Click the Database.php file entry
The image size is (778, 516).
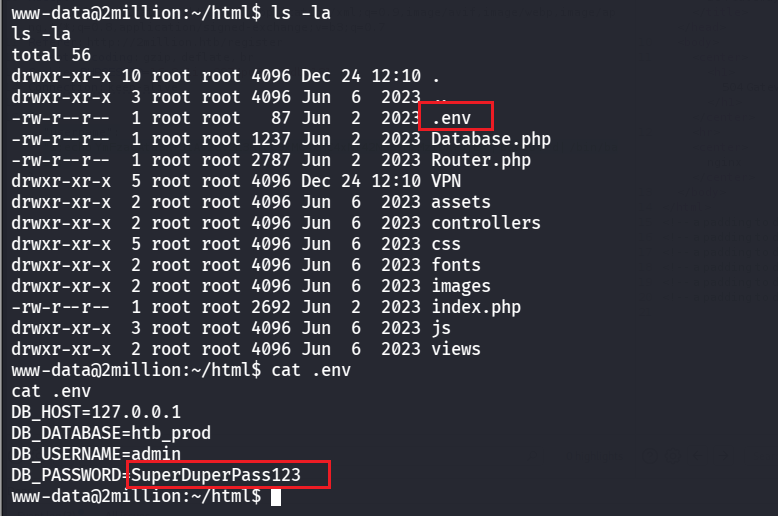click(x=491, y=139)
